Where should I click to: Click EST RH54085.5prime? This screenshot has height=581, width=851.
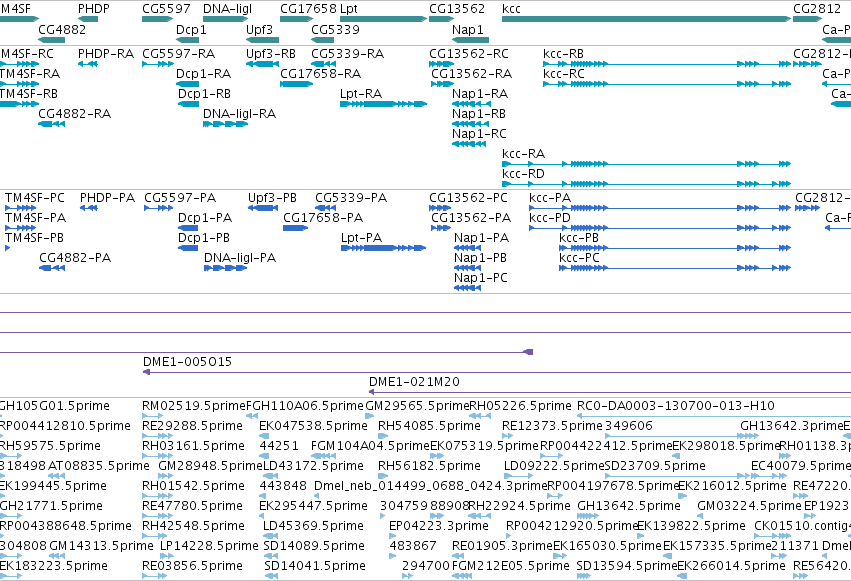[x=383, y=436]
